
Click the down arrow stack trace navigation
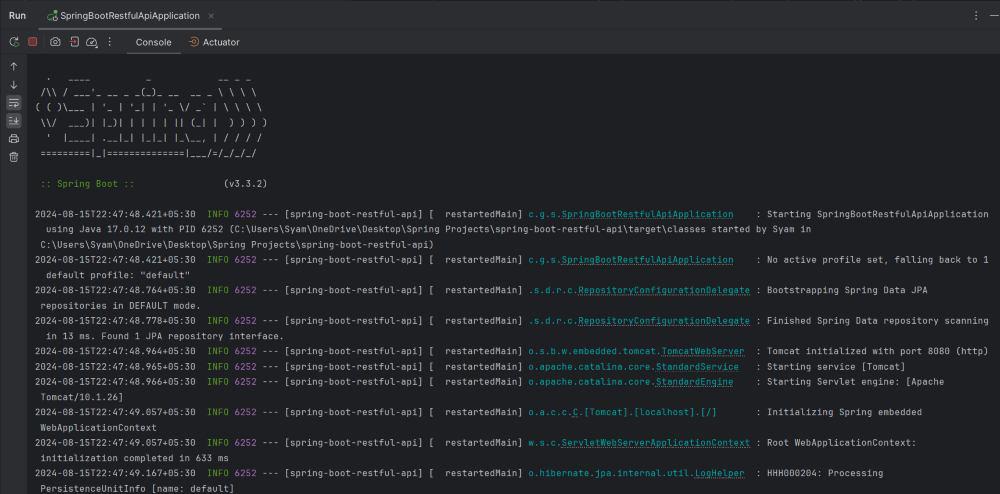pos(14,85)
